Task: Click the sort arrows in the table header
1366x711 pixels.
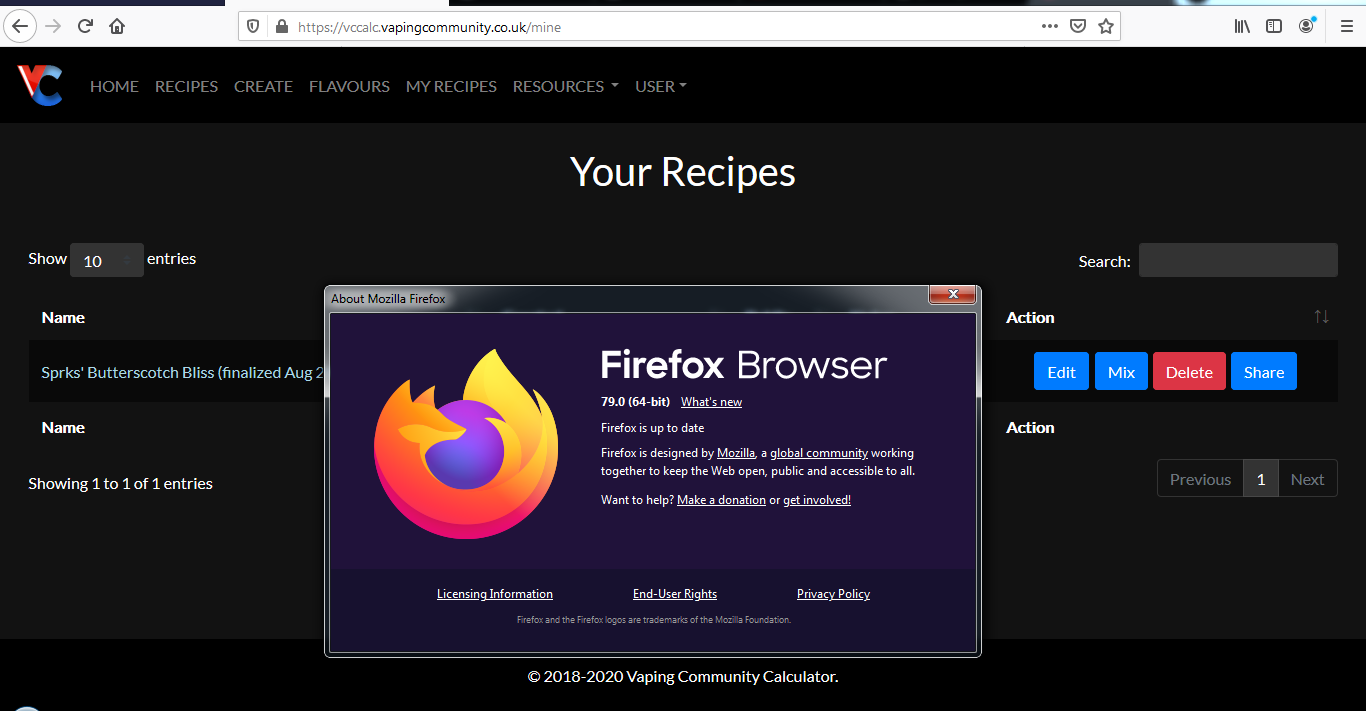Action: pyautogui.click(x=1321, y=317)
